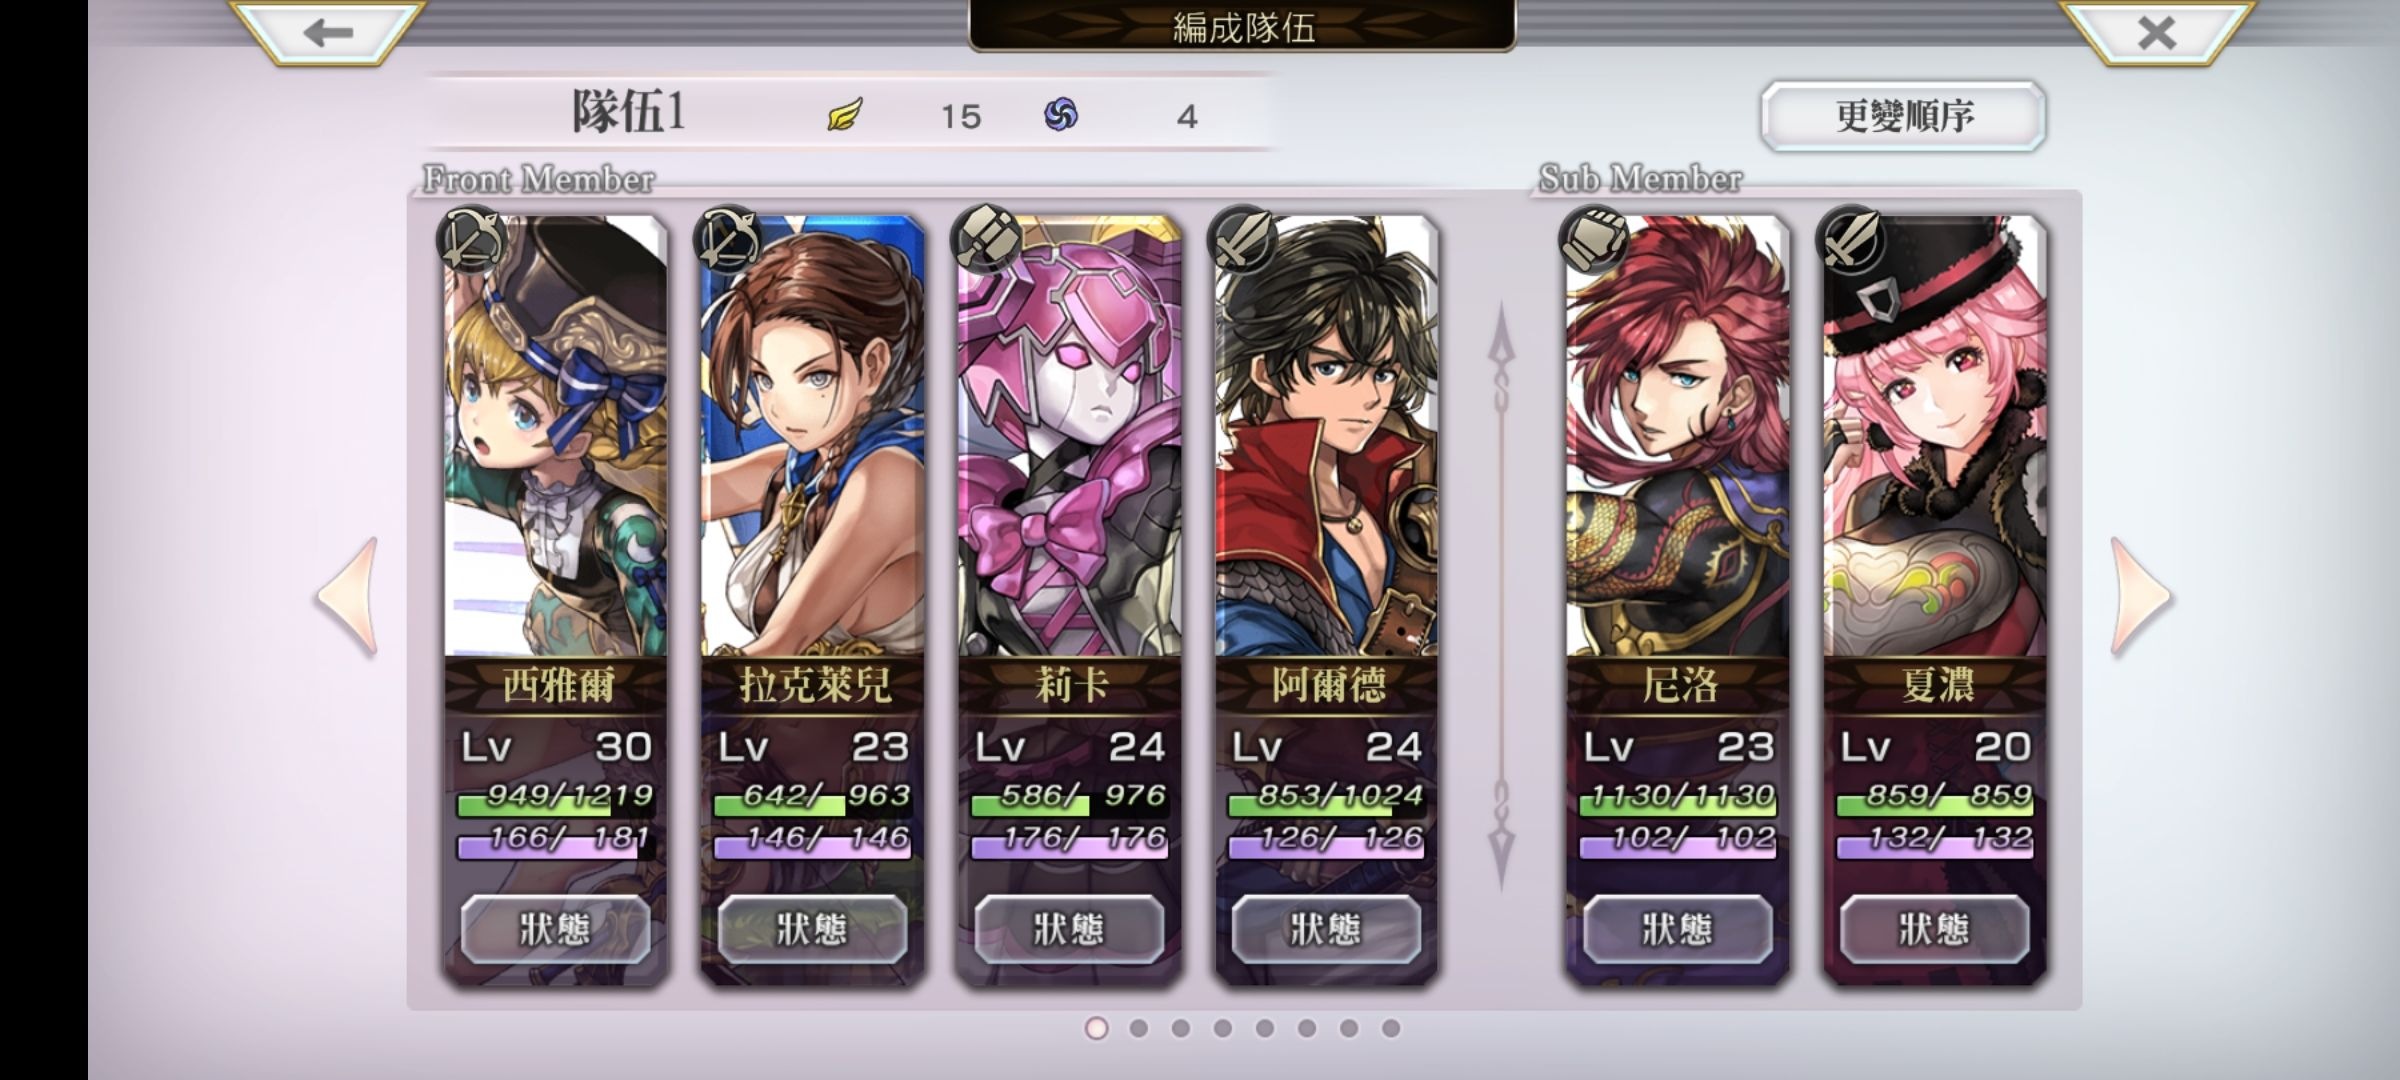Click the 更變順序 button
The image size is (2400, 1080).
[1903, 116]
